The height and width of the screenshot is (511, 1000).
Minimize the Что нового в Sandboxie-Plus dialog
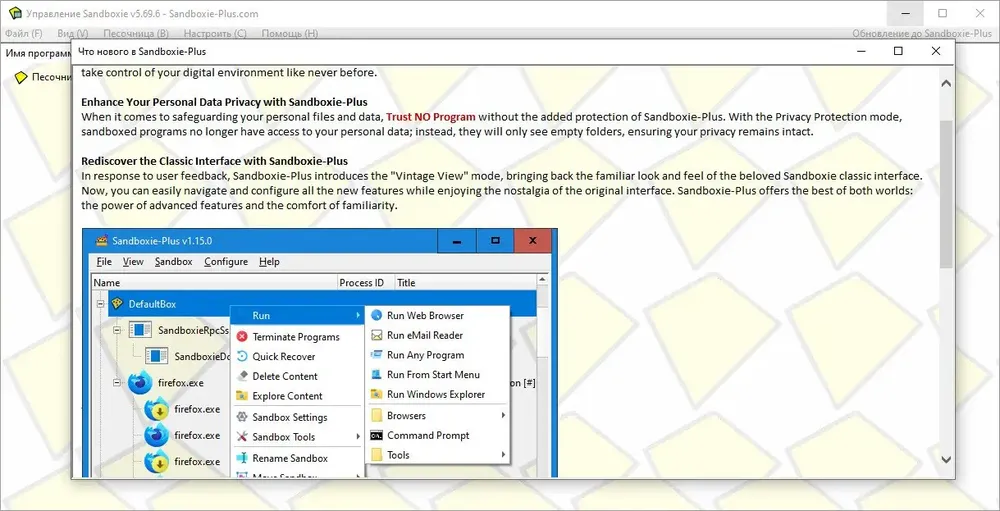[860, 51]
